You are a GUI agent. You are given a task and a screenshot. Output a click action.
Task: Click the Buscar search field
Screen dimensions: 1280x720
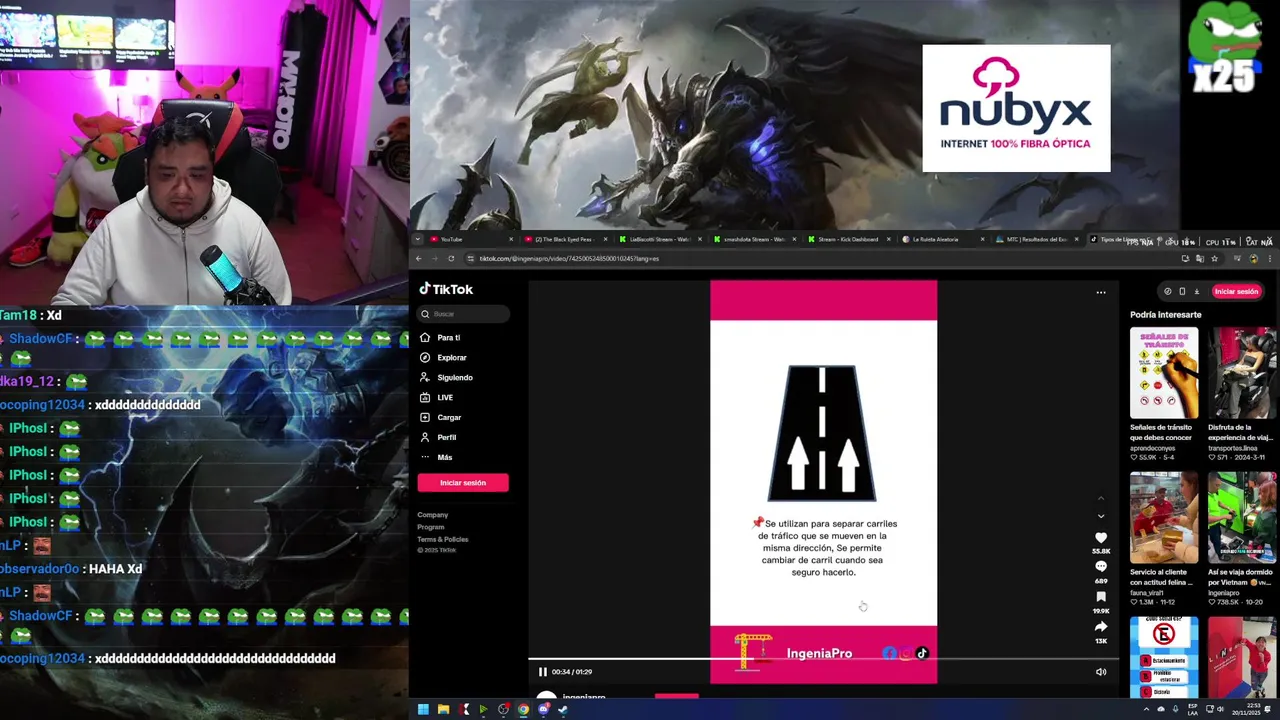click(x=464, y=314)
